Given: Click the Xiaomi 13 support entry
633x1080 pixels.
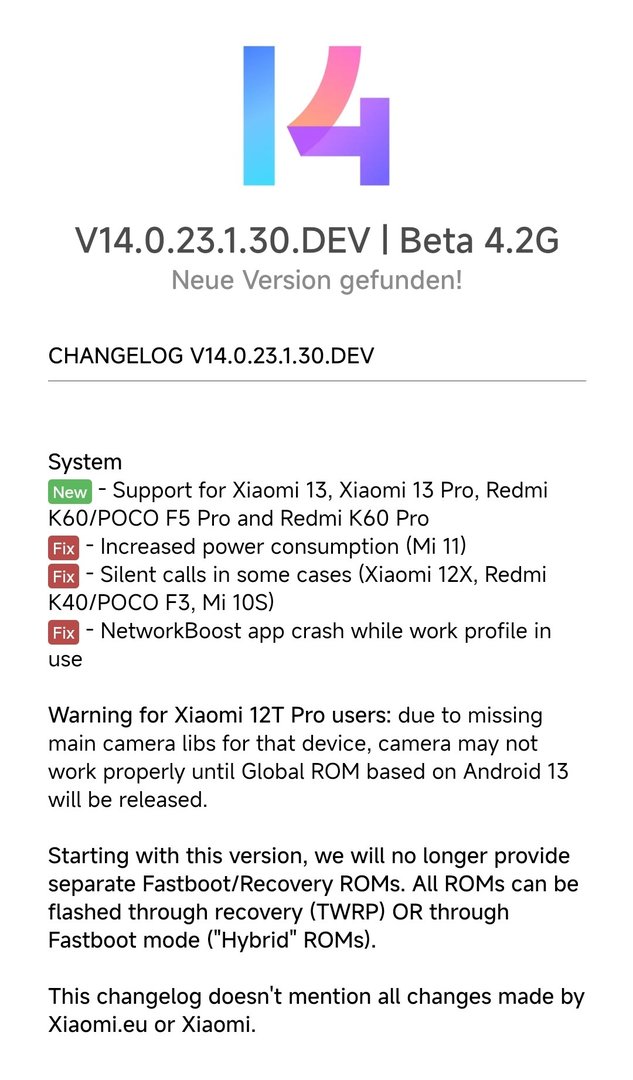Looking at the screenshot, I should [x=298, y=504].
